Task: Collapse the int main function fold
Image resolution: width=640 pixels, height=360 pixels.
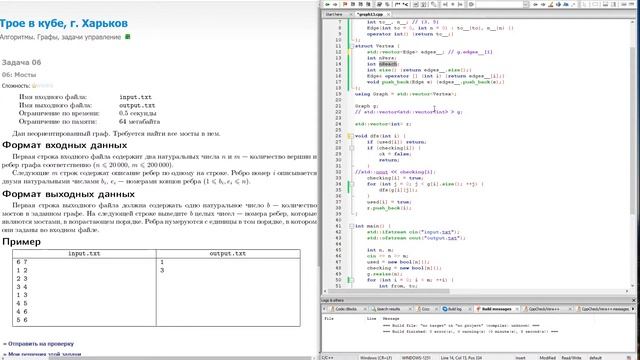Action: tap(351, 226)
